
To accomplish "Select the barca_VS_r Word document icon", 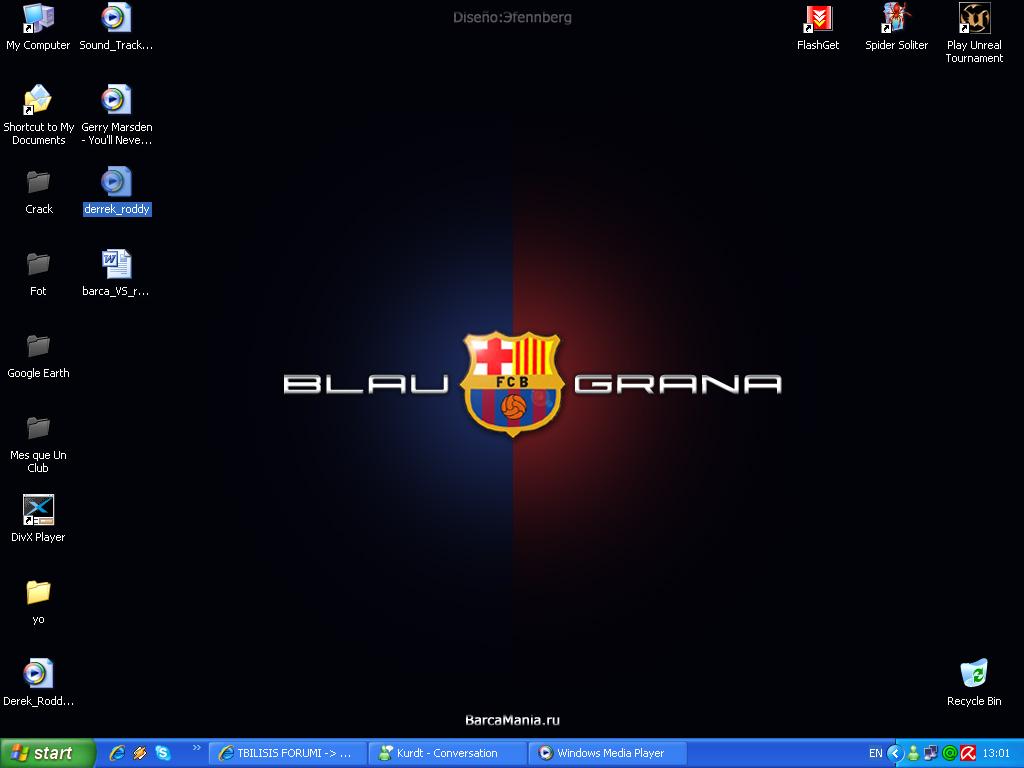I will [116, 273].
